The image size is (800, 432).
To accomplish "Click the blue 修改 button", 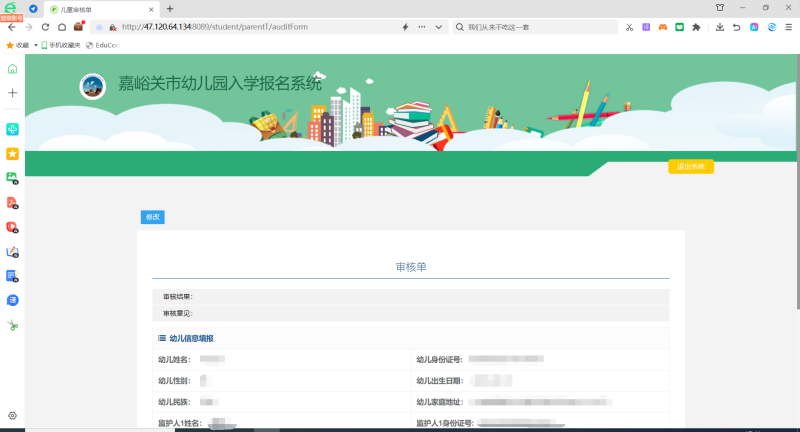I will (x=152, y=217).
